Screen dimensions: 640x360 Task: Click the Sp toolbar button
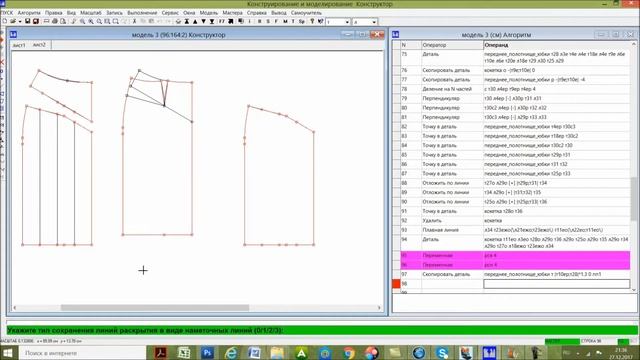click(302, 21)
